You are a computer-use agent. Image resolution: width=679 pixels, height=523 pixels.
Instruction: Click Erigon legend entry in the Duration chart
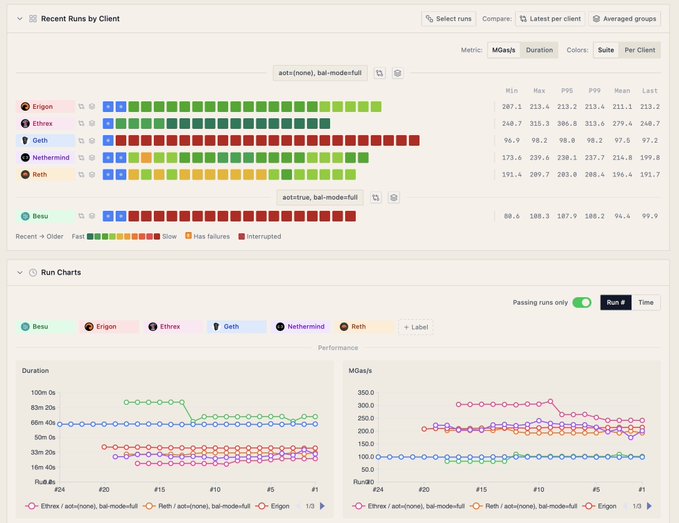(273, 506)
